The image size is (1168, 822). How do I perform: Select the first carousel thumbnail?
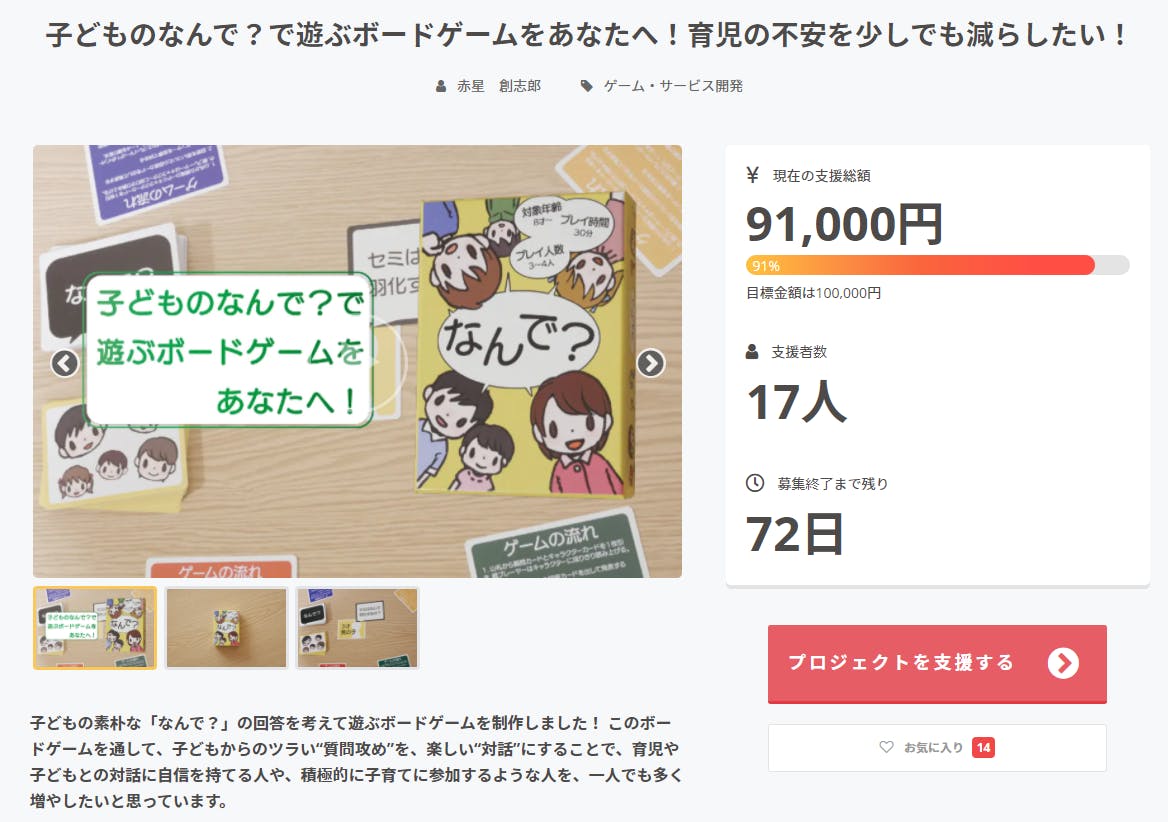tap(95, 628)
